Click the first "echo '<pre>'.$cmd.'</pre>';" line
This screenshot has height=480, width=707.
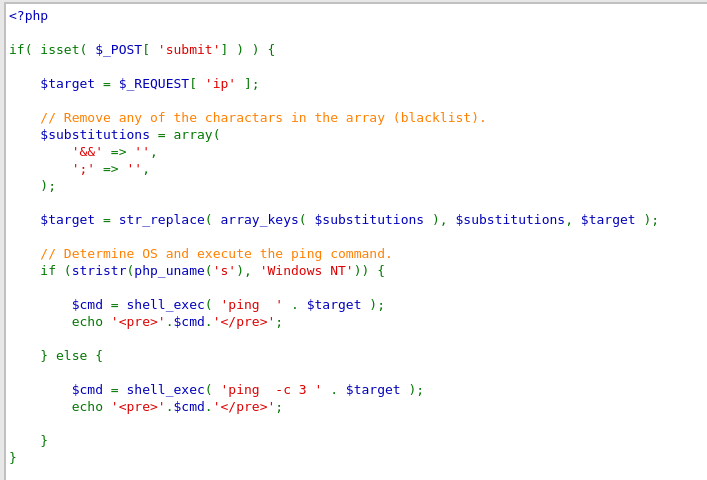(177, 322)
